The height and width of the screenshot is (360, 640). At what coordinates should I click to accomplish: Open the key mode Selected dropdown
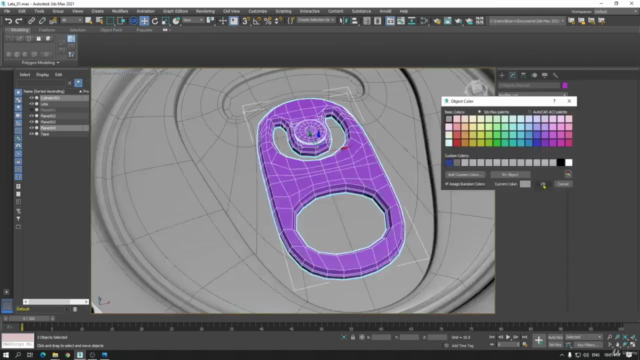click(583, 337)
